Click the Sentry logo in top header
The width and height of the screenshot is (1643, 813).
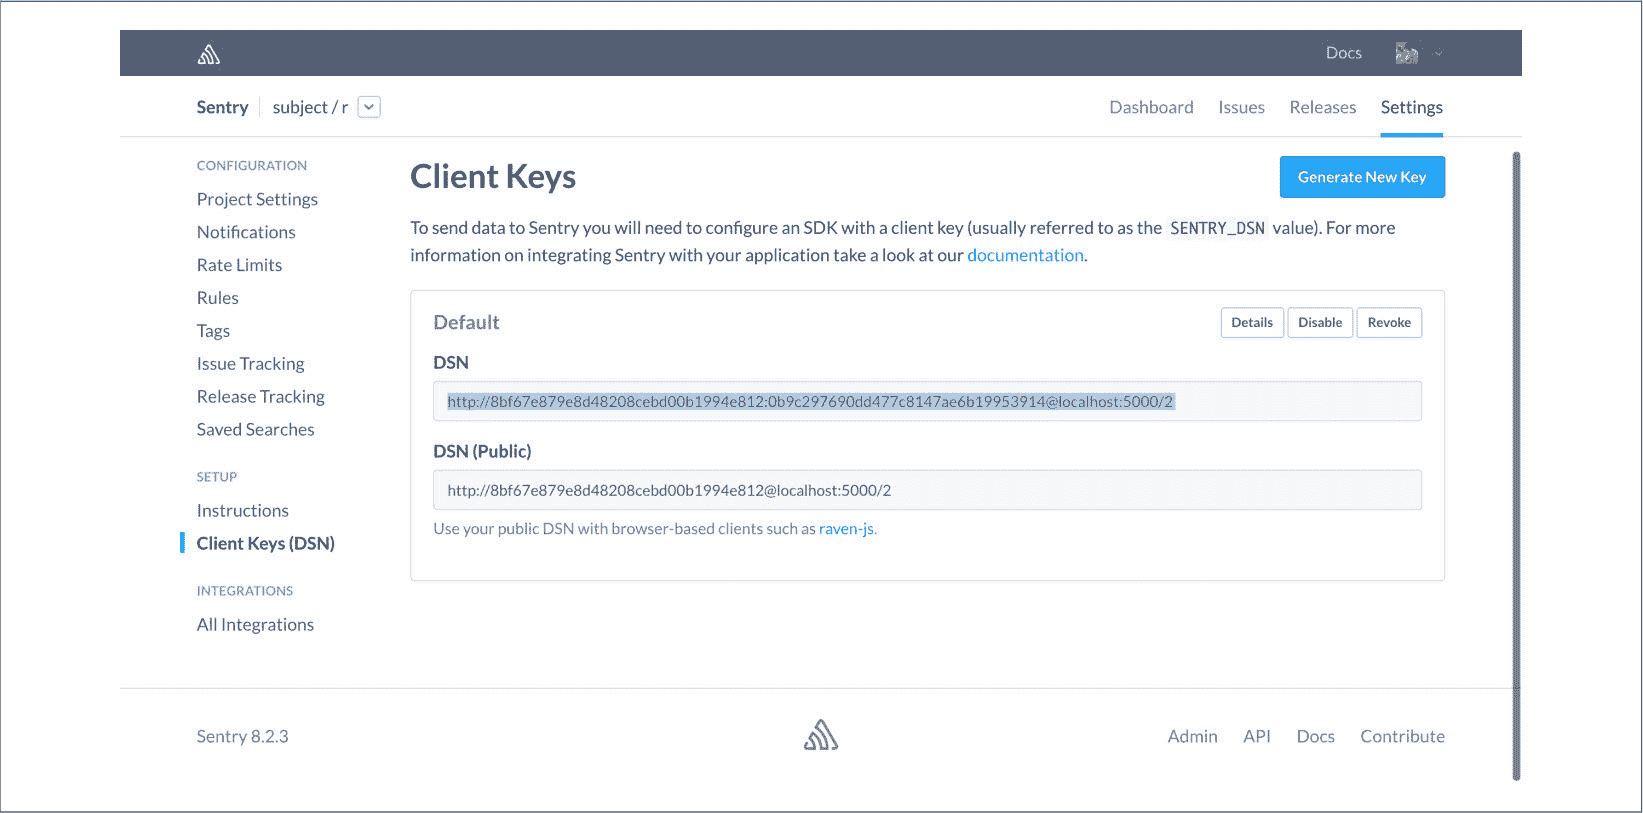[208, 54]
